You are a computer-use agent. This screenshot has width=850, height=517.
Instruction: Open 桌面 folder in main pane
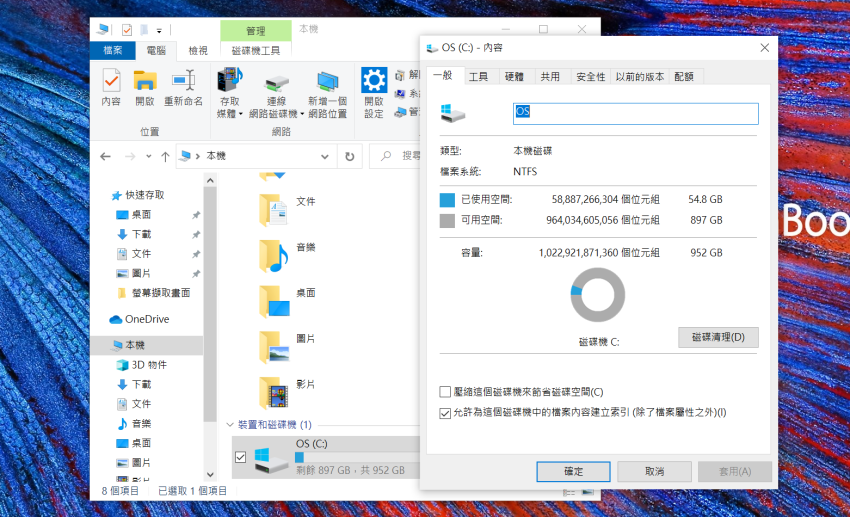pos(288,301)
